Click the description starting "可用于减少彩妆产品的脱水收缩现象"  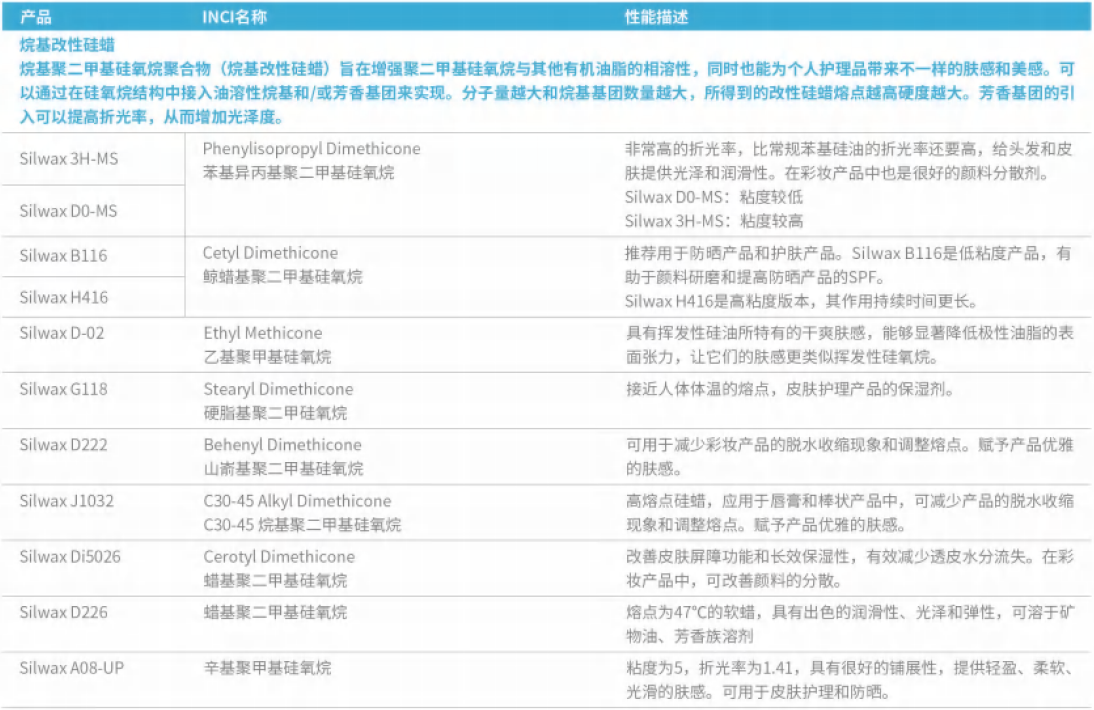(x=849, y=457)
